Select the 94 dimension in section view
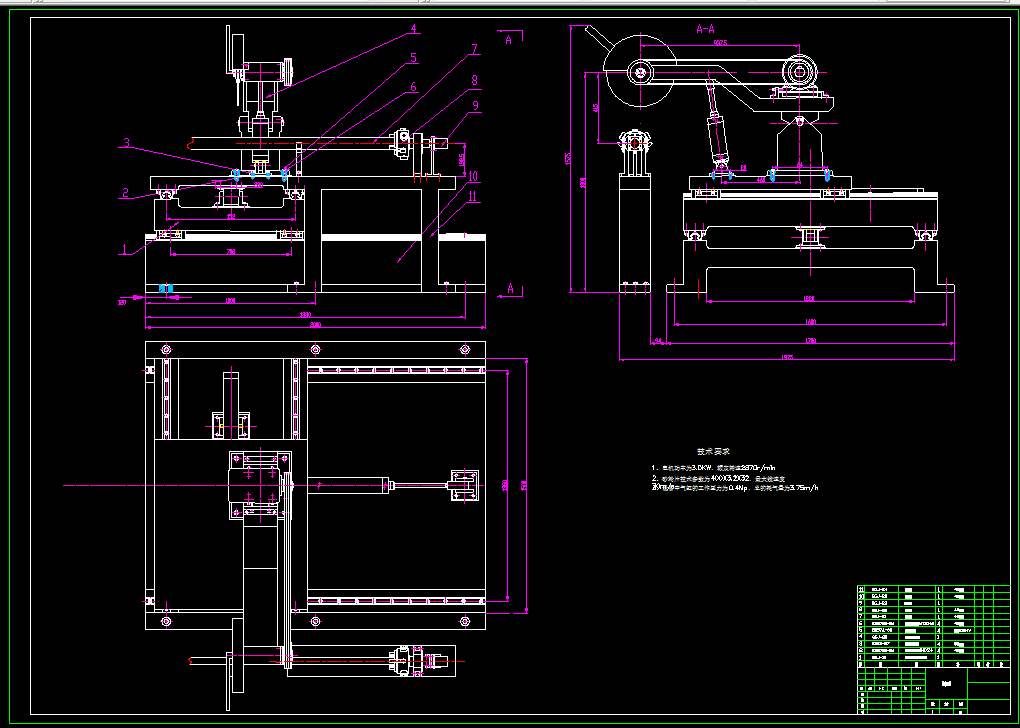Image resolution: width=1020 pixels, height=728 pixels. pos(658,340)
